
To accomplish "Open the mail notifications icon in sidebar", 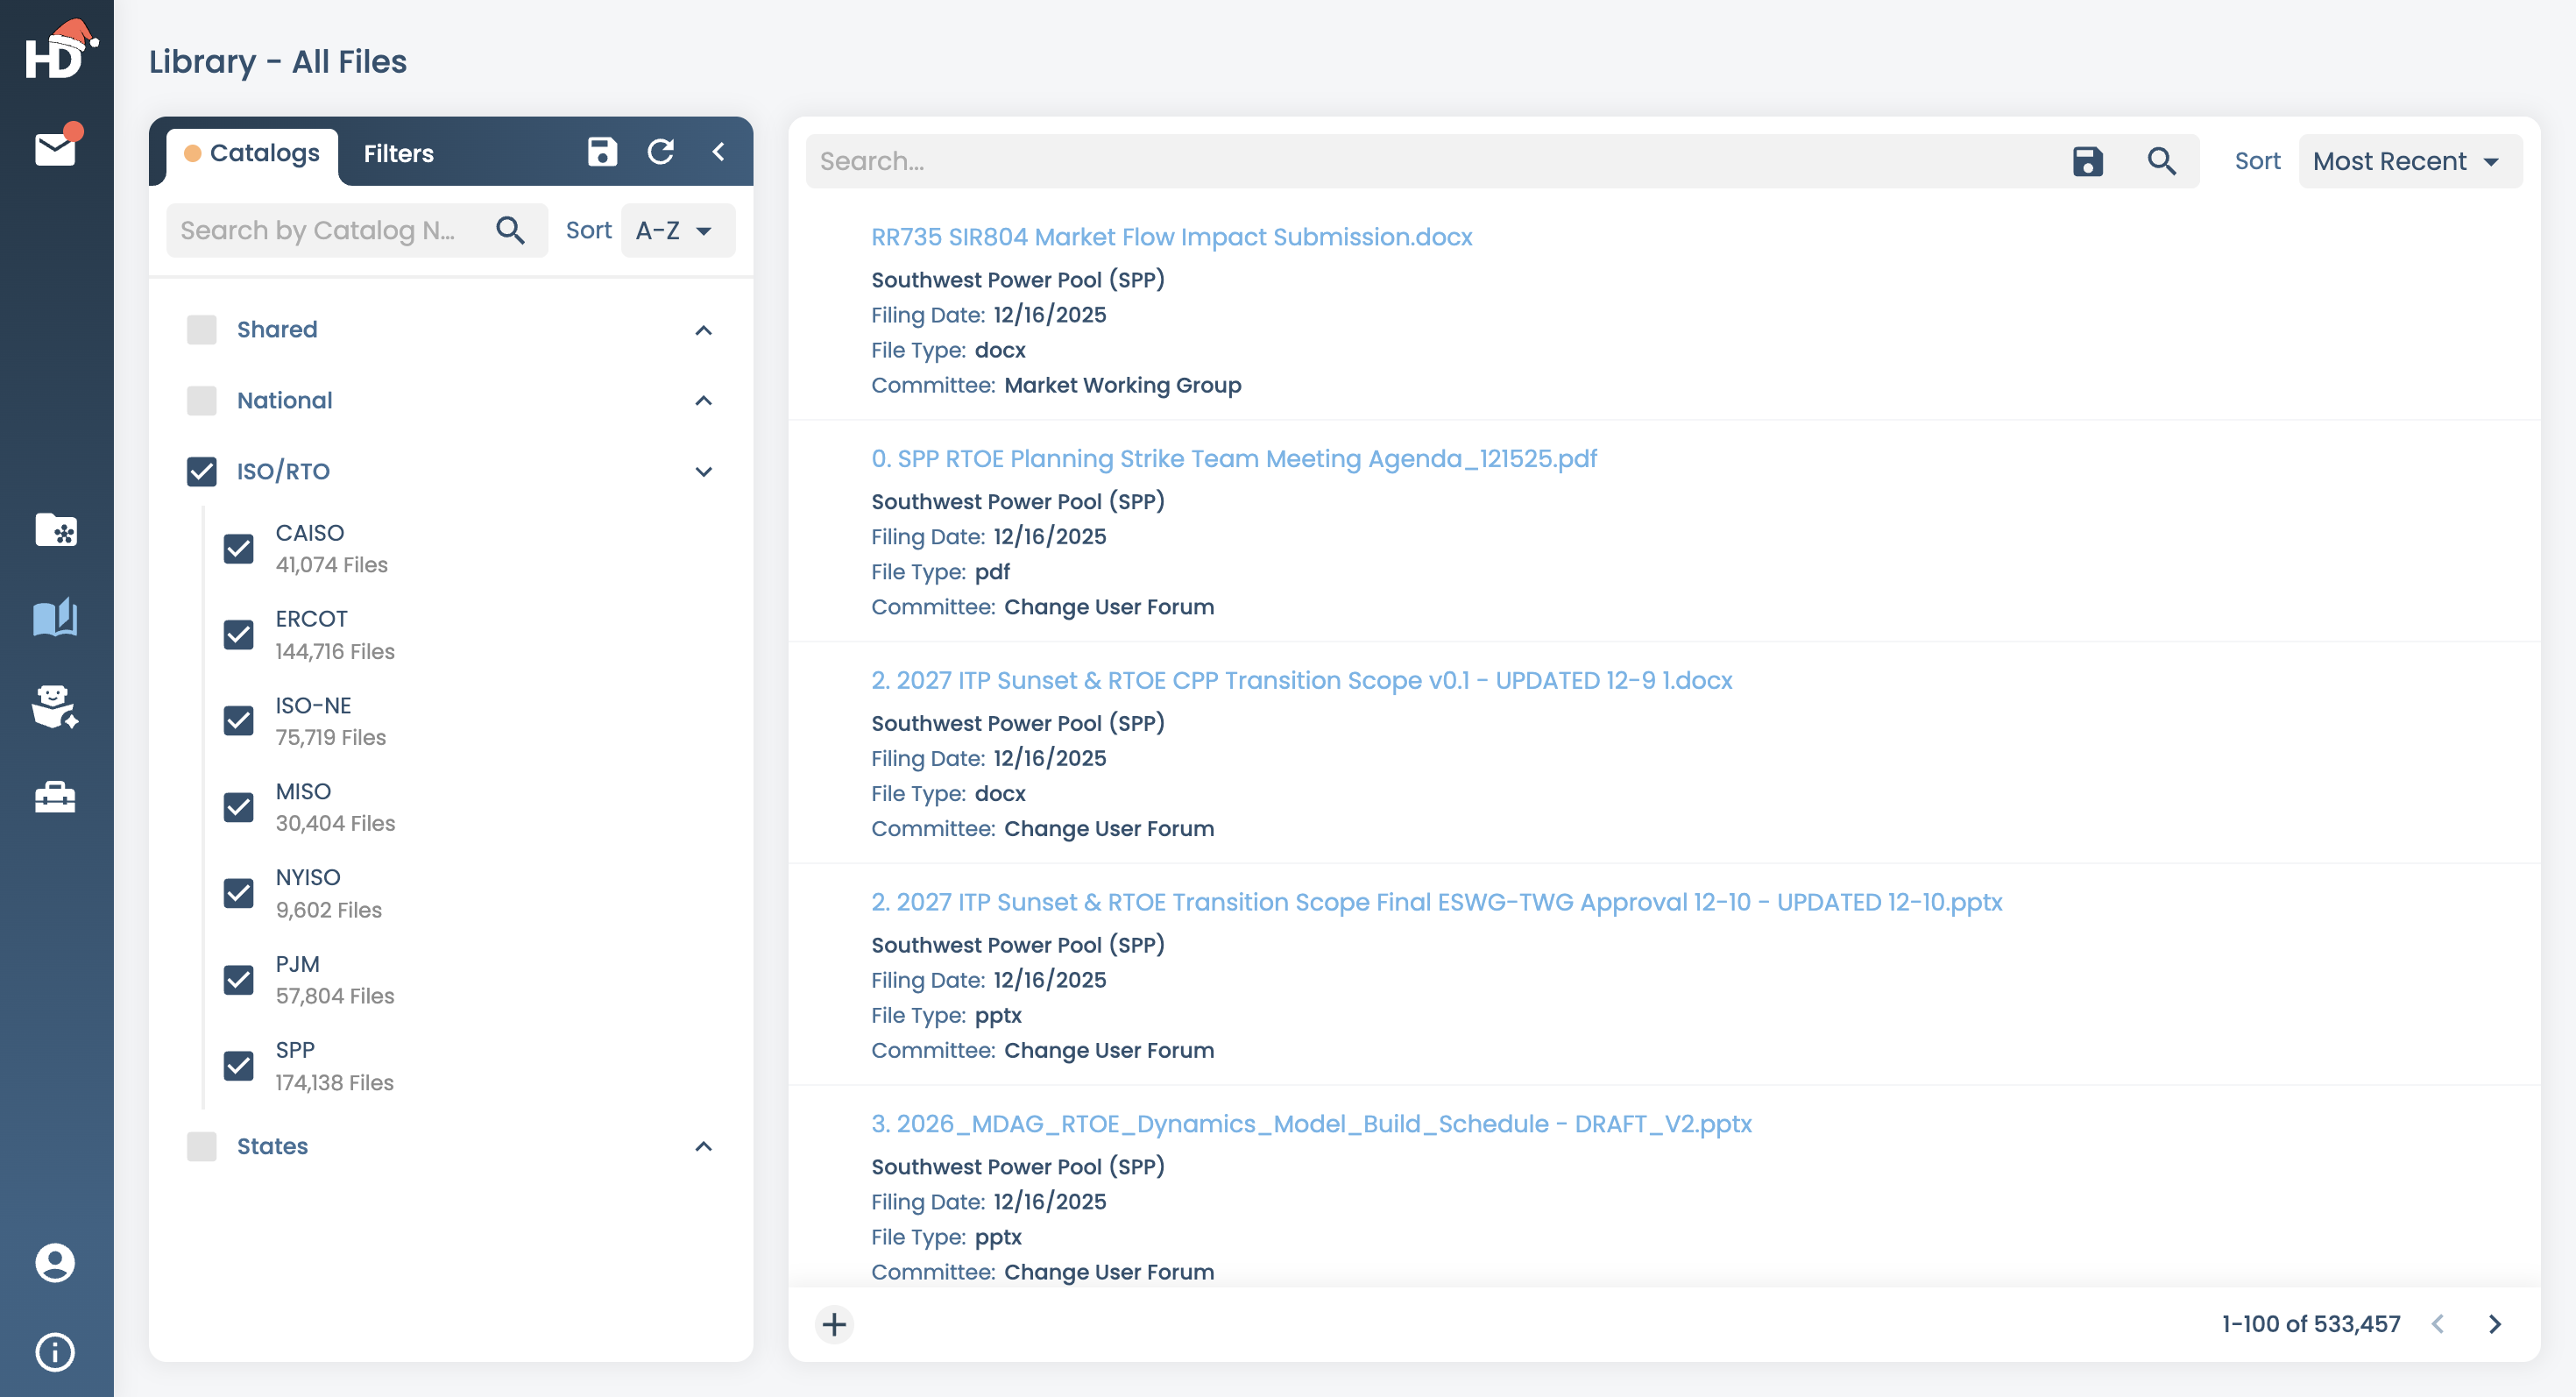I will coord(55,148).
